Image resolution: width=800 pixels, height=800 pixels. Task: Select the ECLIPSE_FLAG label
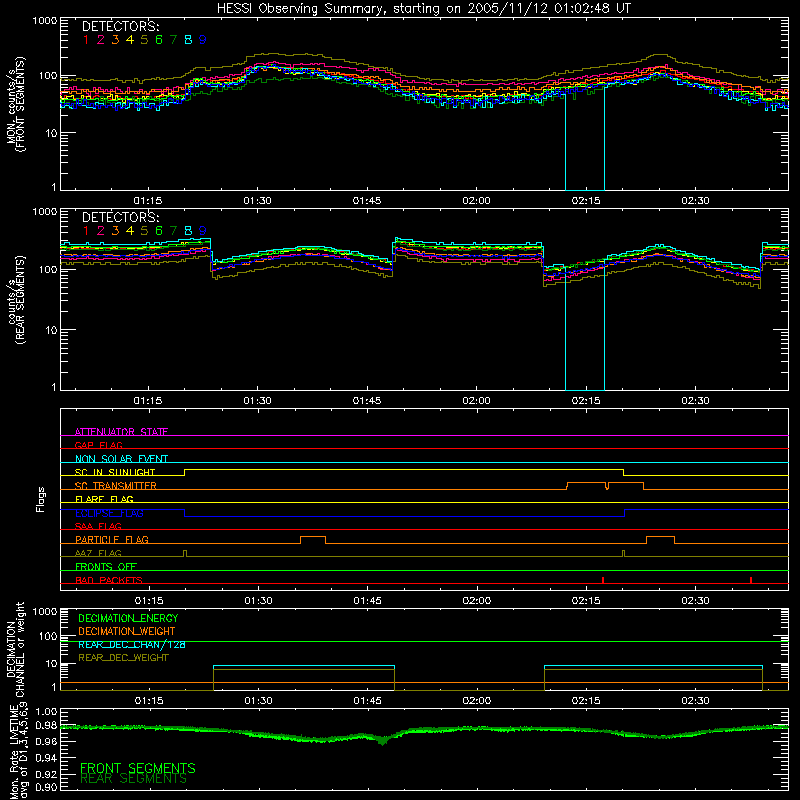click(x=109, y=513)
